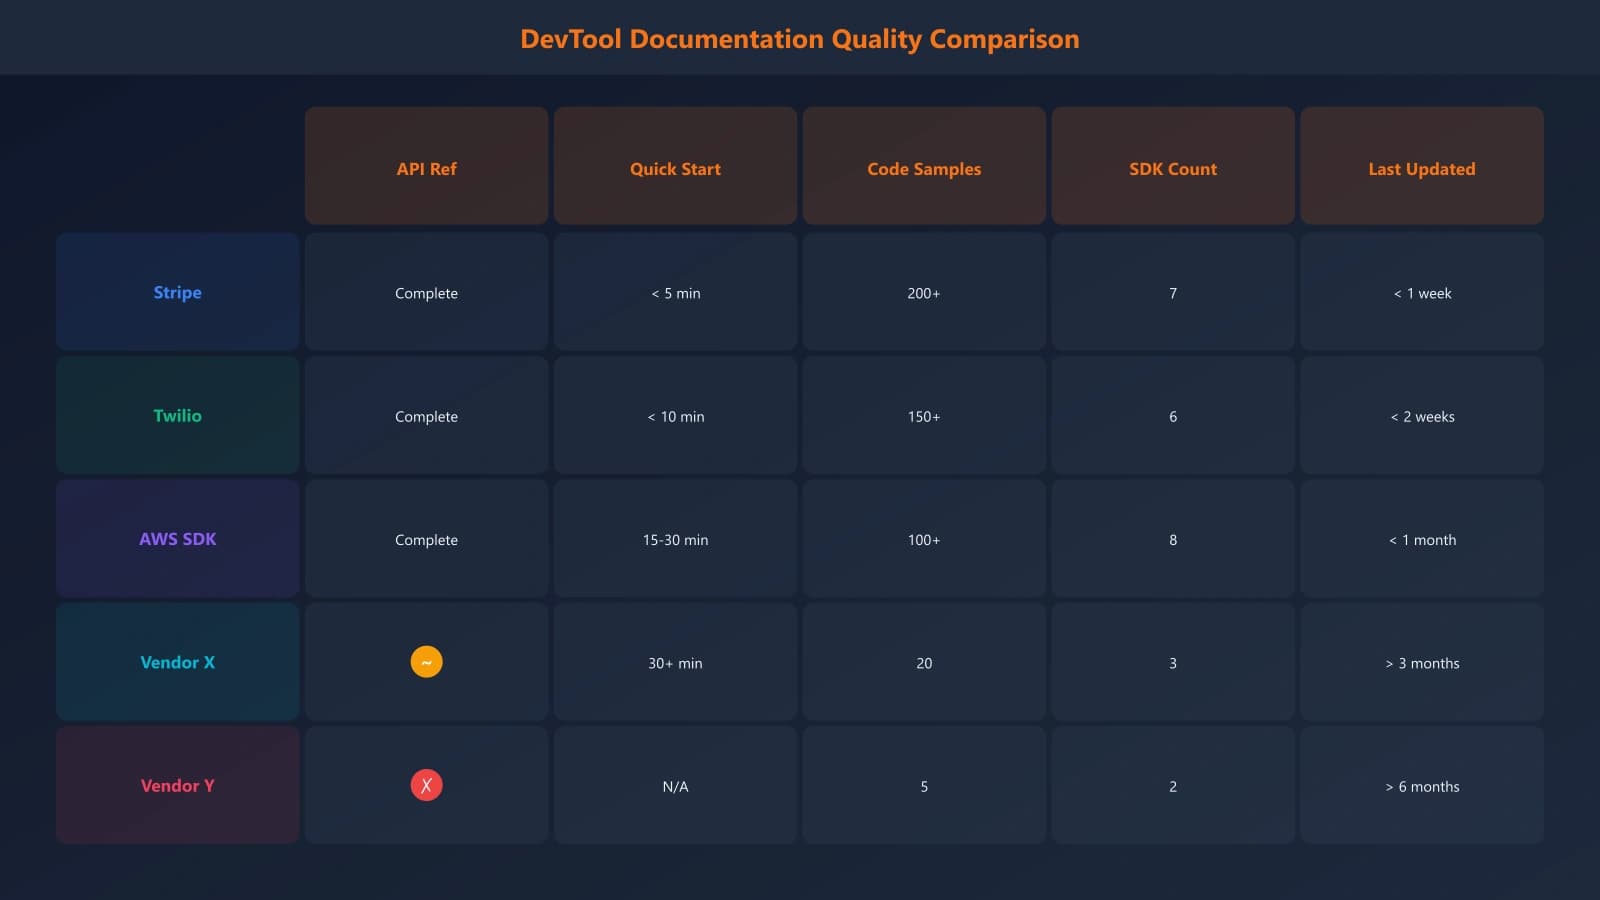Open the Code Samples column header
The width and height of the screenshot is (1600, 900).
923,168
